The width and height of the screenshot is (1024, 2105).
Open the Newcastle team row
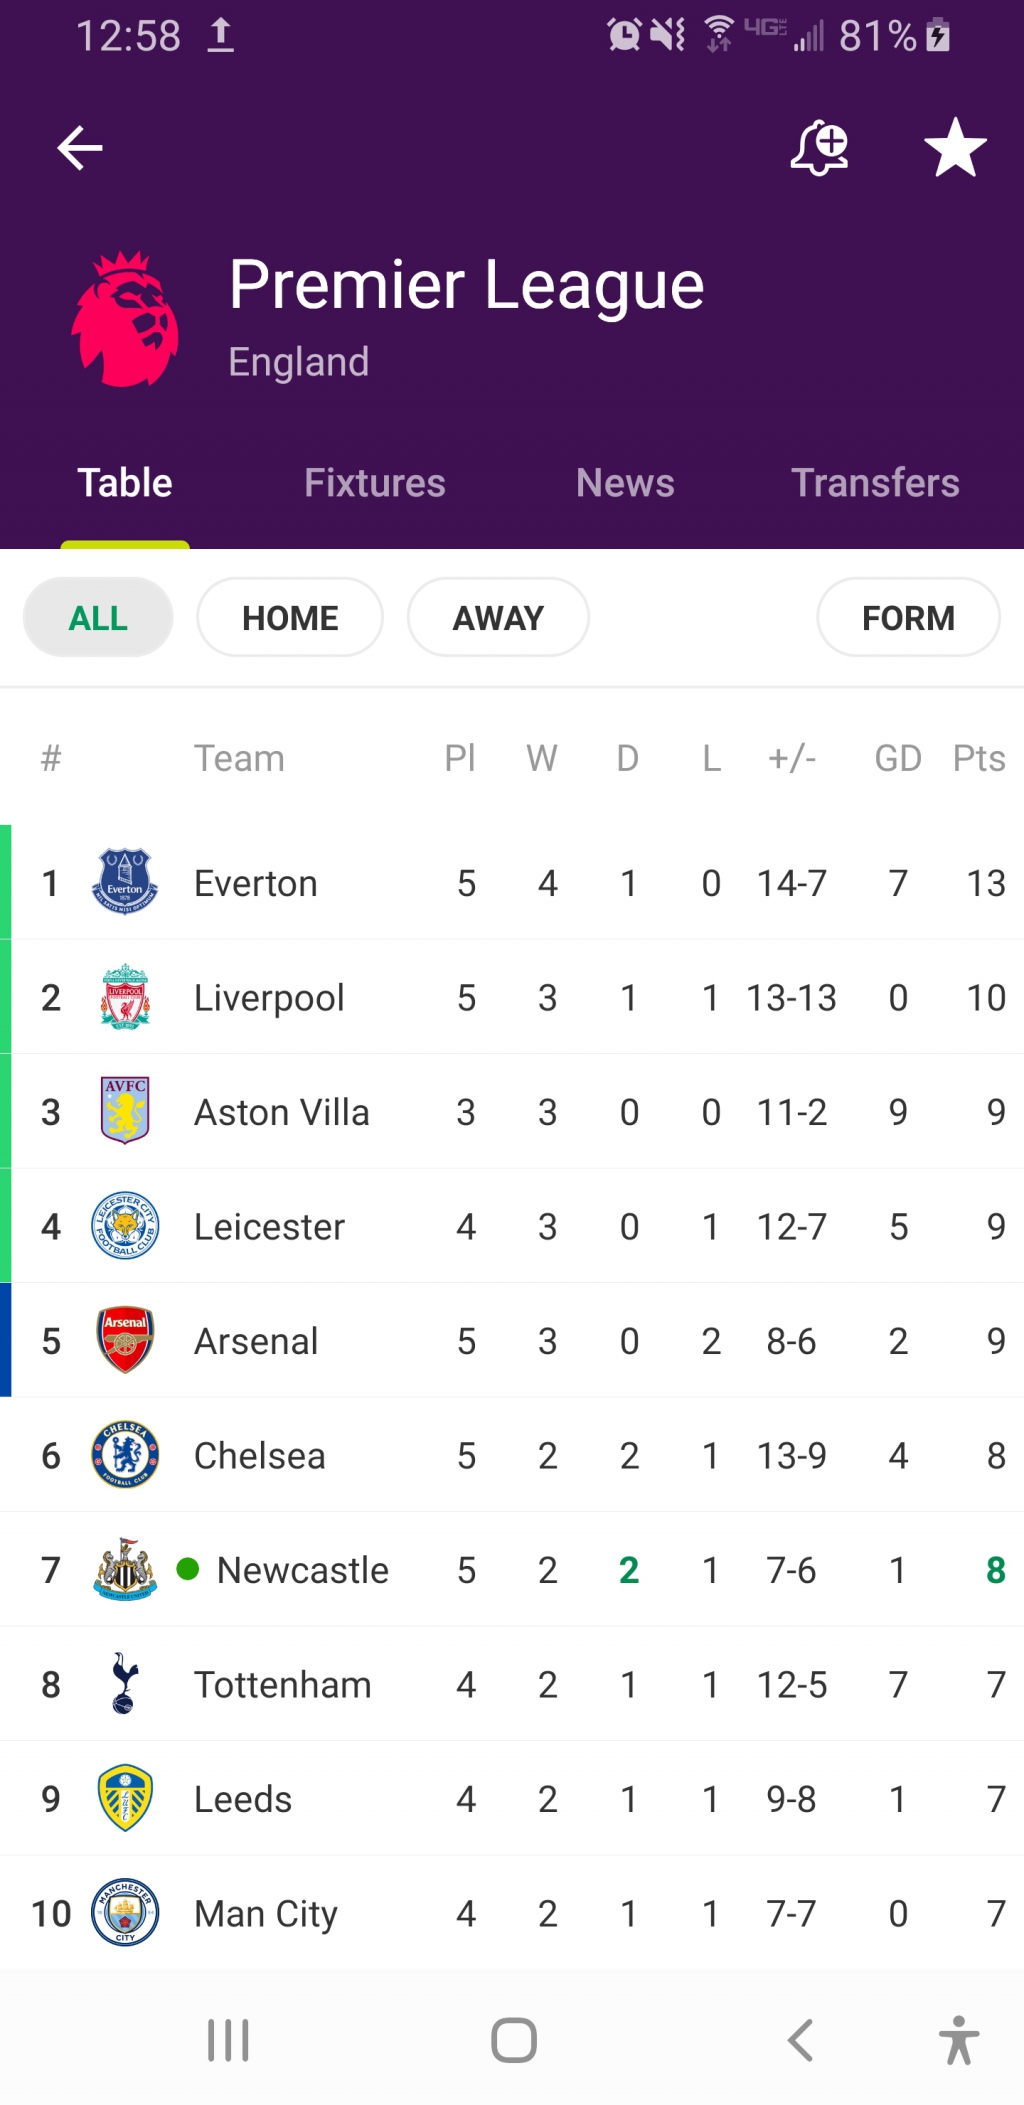tap(512, 1570)
